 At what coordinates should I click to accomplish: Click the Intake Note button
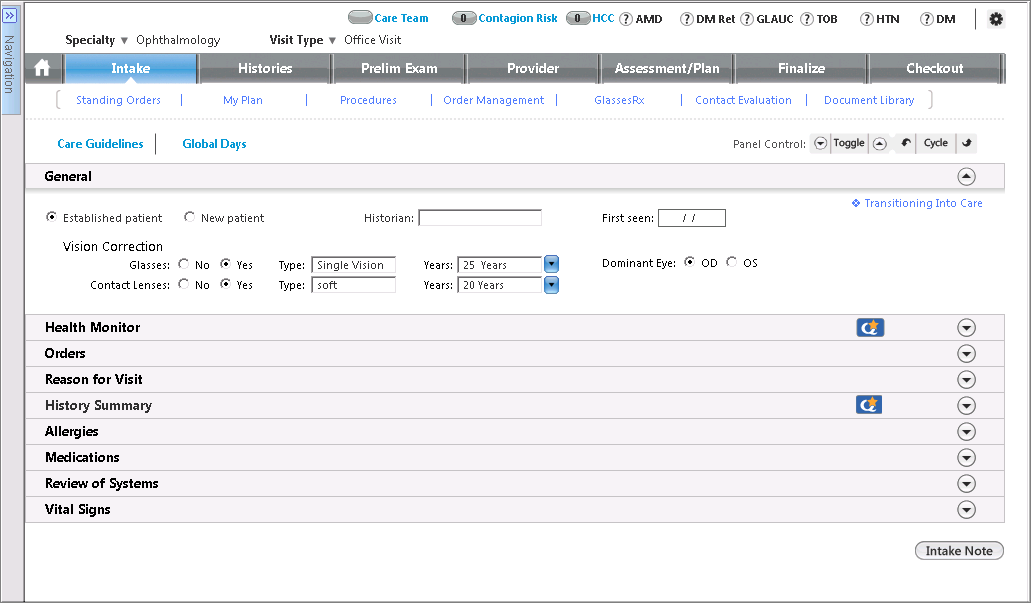click(959, 551)
